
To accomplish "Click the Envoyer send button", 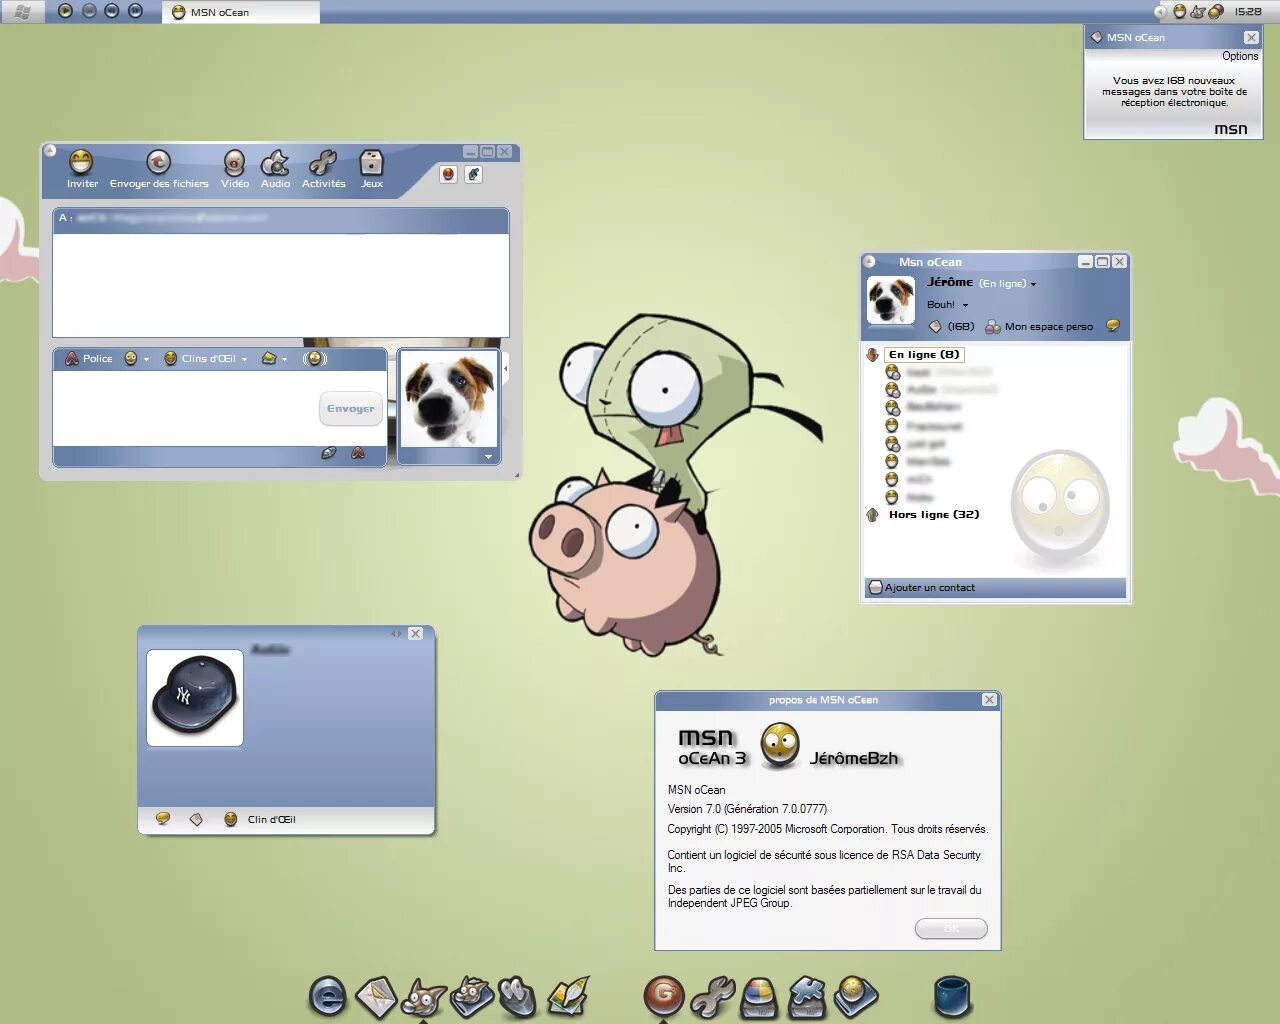I will coord(350,408).
